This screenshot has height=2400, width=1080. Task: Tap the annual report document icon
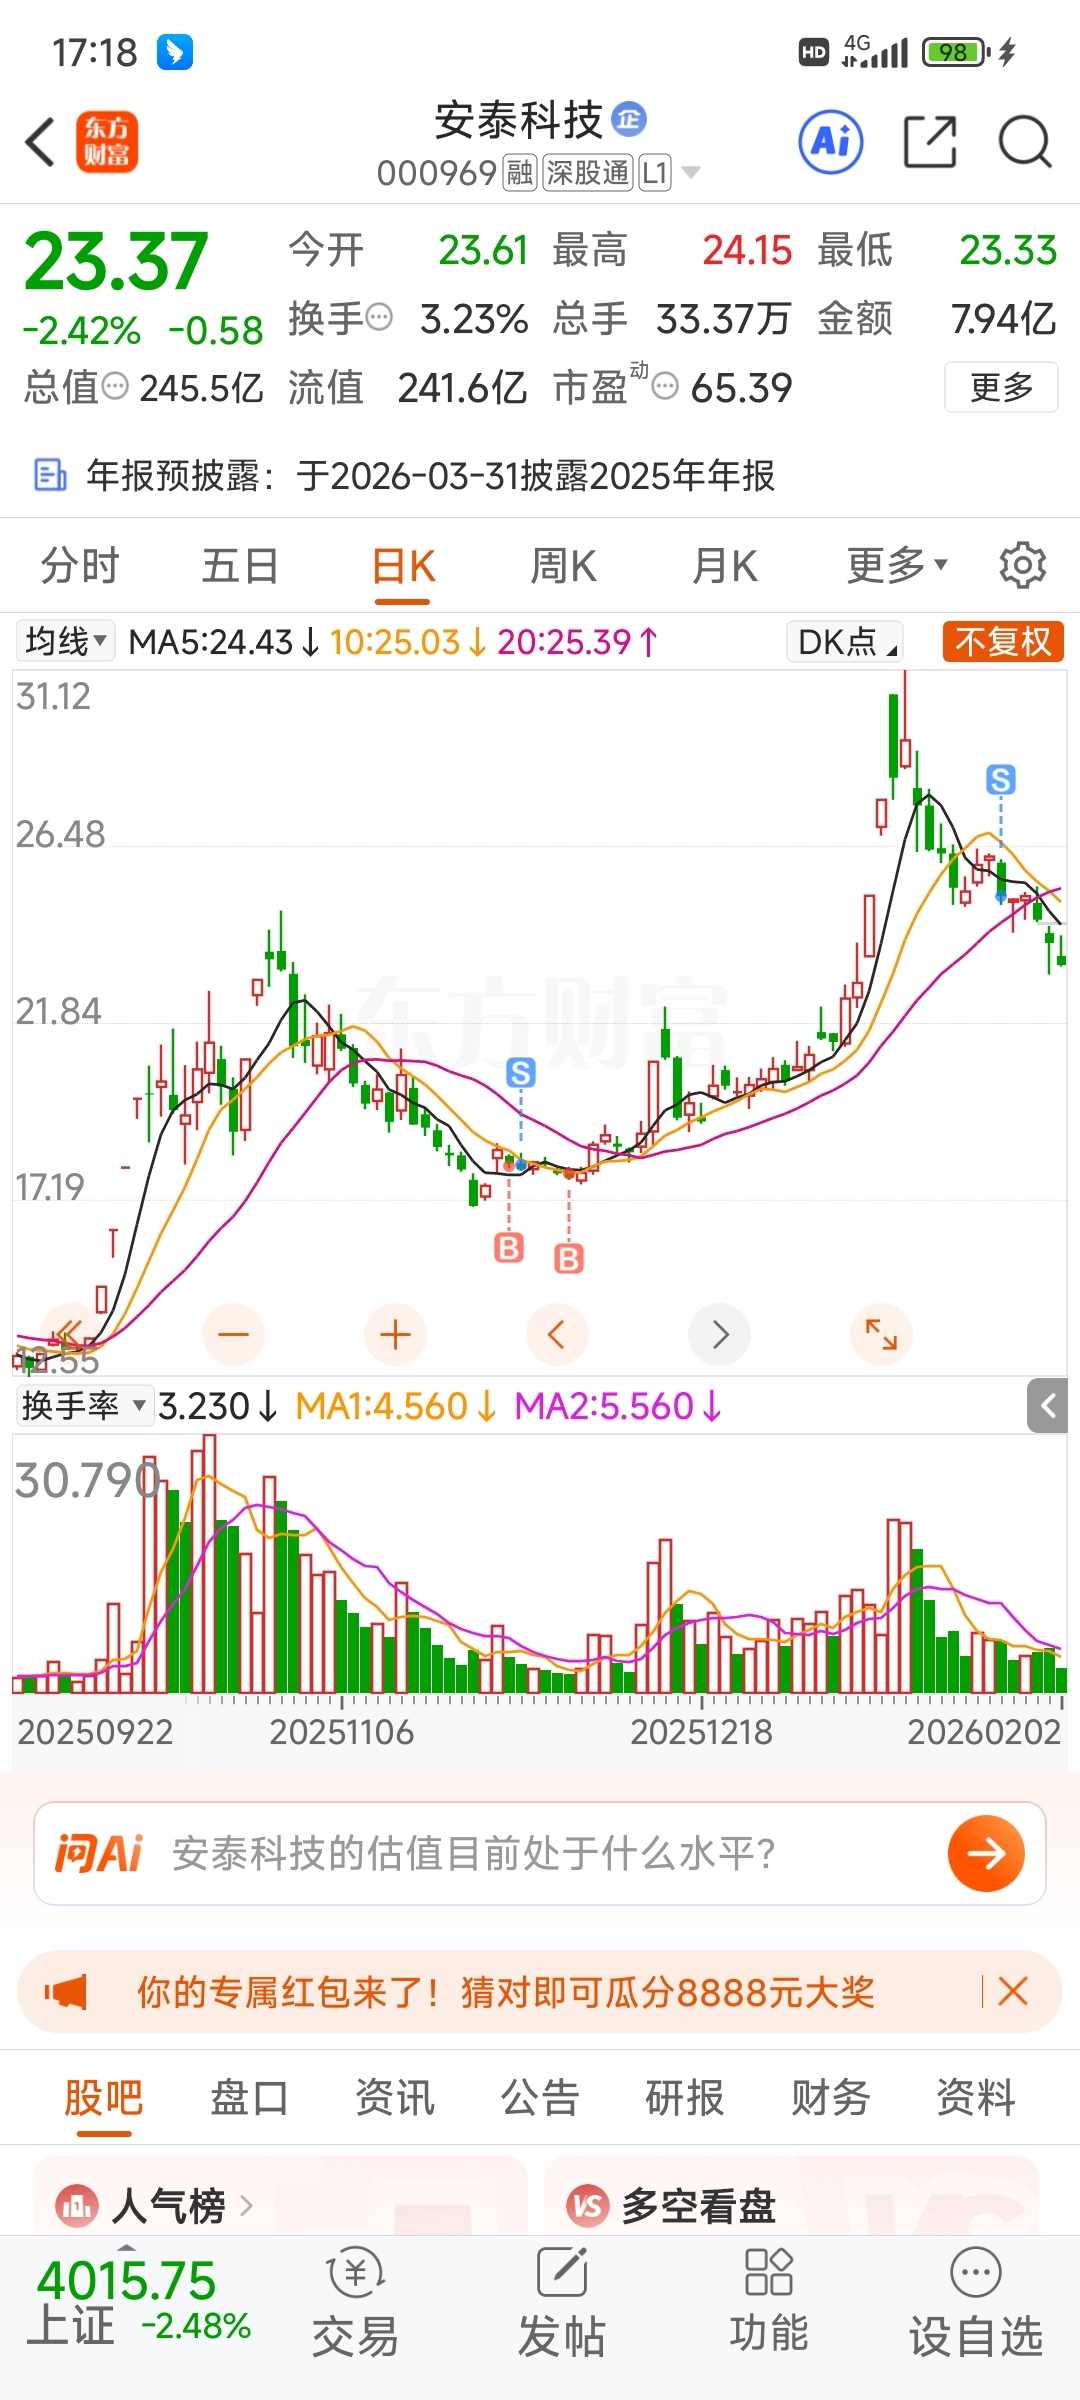[x=50, y=475]
